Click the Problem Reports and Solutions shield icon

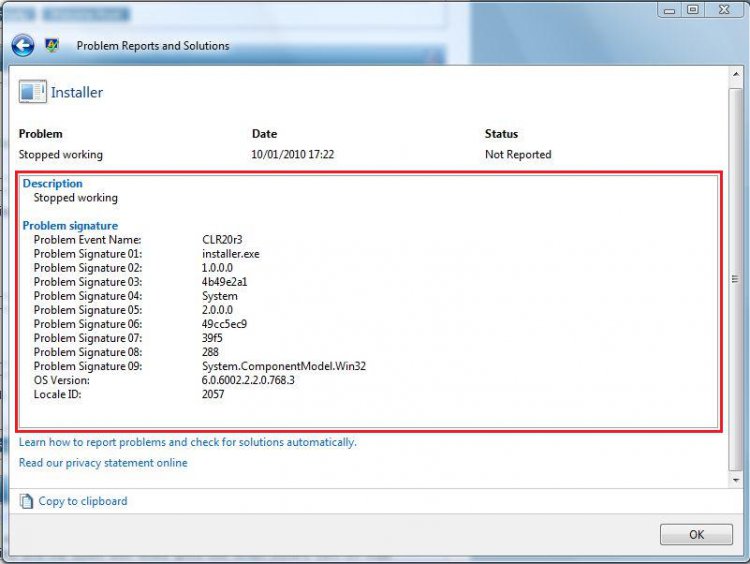pyautogui.click(x=54, y=46)
